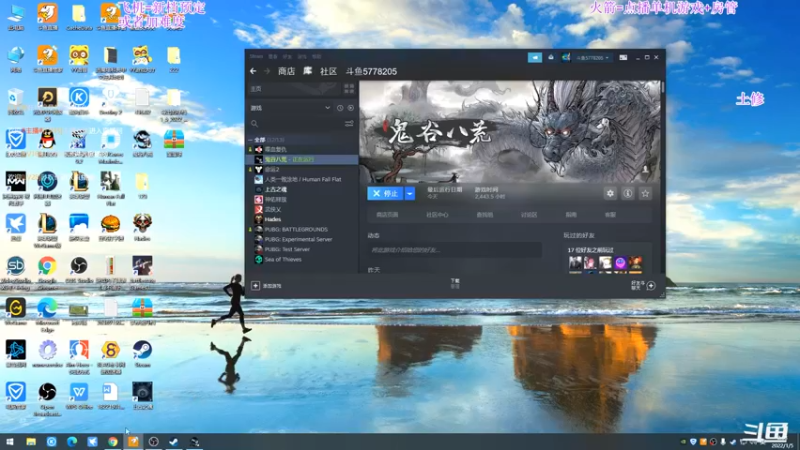The height and width of the screenshot is (450, 800).
Task: Open friends and chat plus icon
Action: tap(651, 286)
